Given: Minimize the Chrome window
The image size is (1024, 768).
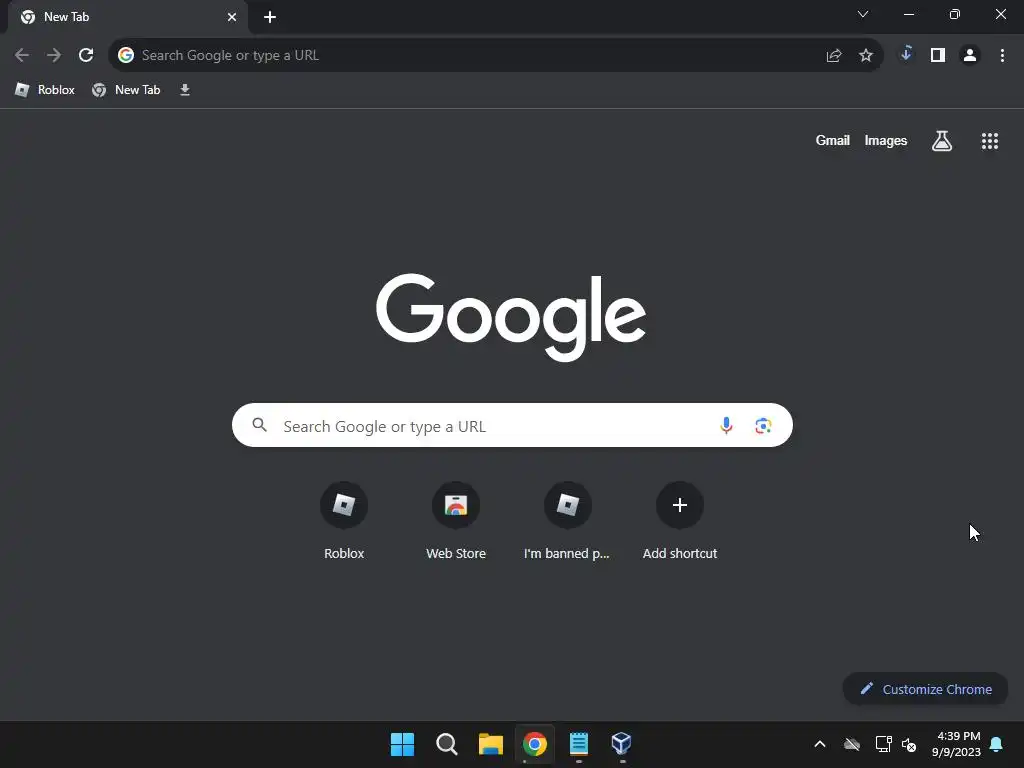Looking at the screenshot, I should coord(908,14).
